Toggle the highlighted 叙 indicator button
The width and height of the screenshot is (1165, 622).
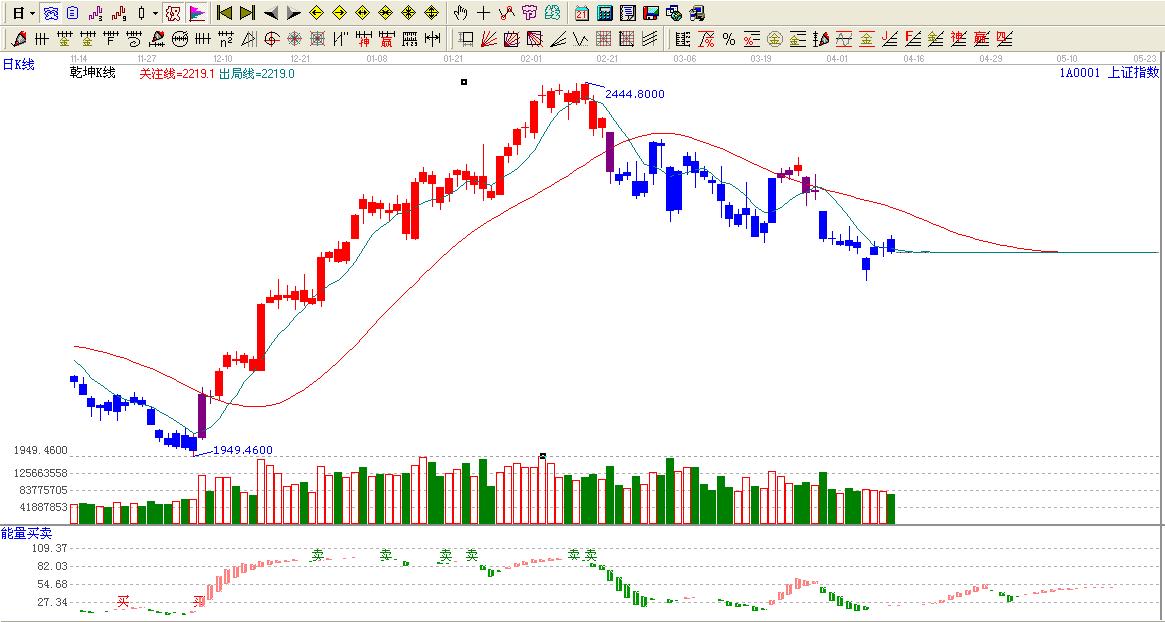click(172, 13)
